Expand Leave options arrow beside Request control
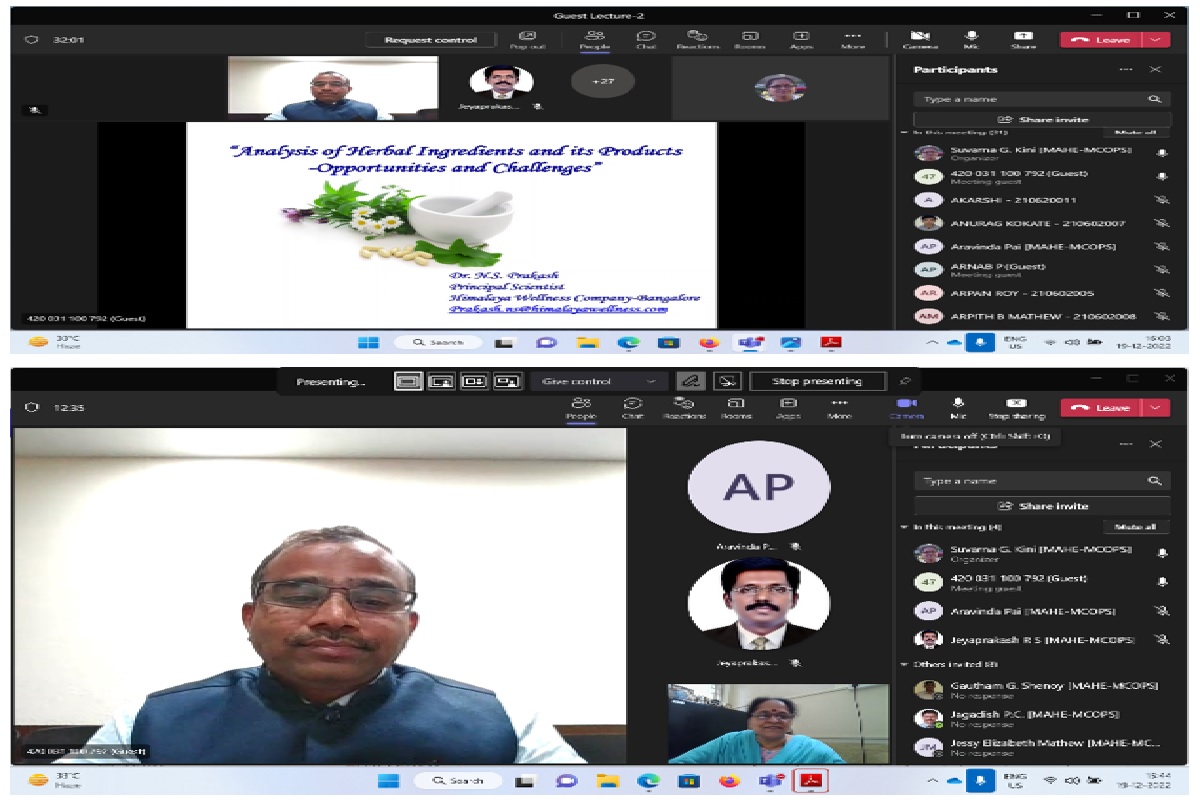Viewport: 1202px width, 803px height. tap(1156, 40)
